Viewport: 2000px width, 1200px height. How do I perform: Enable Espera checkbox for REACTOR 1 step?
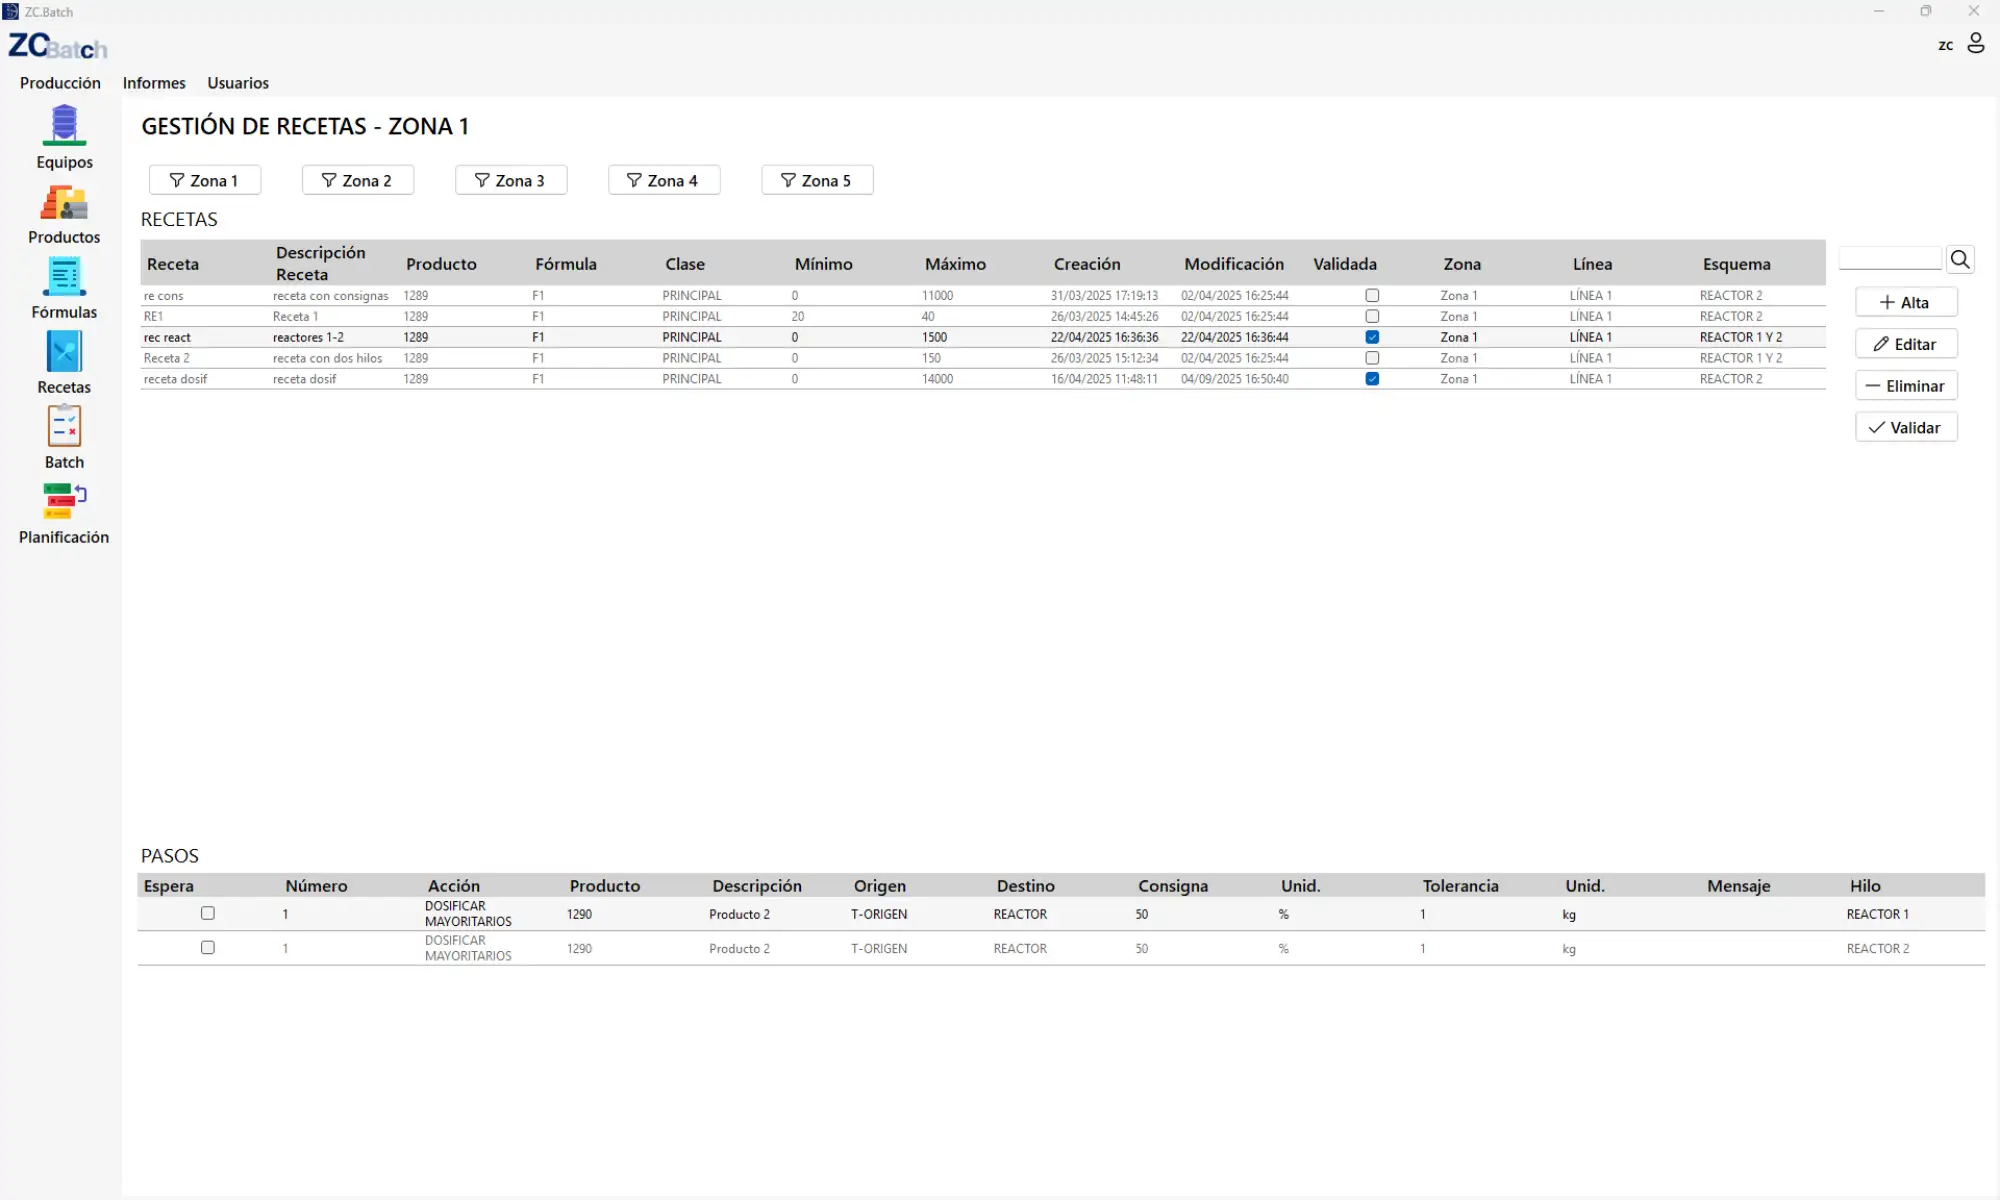coord(208,913)
